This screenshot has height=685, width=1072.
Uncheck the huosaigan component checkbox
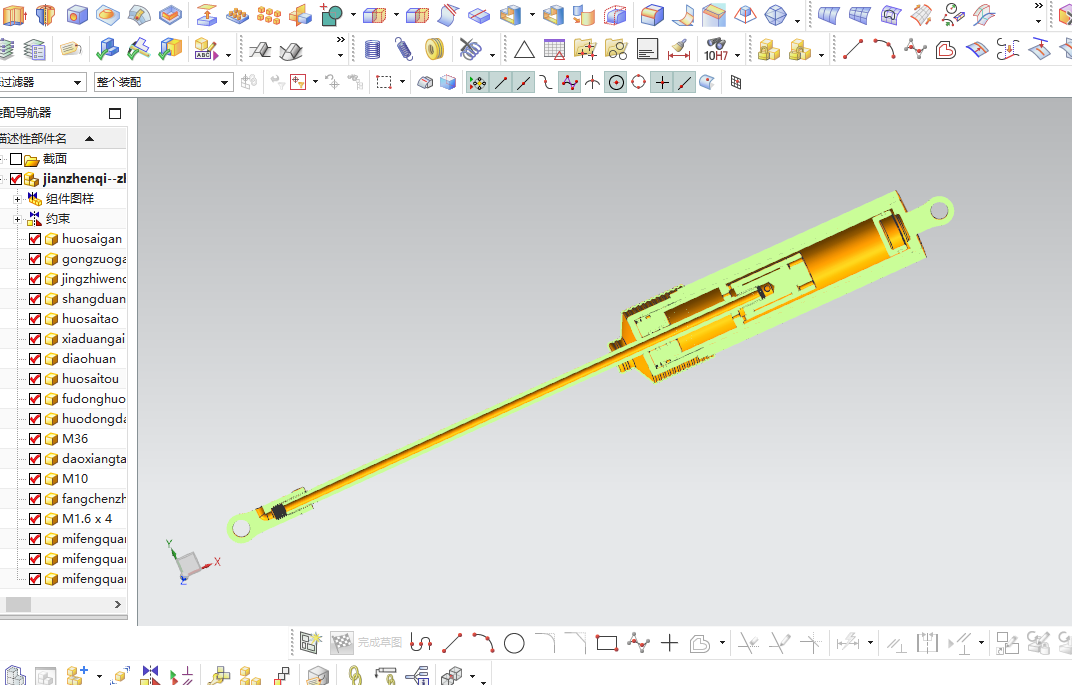(x=35, y=239)
